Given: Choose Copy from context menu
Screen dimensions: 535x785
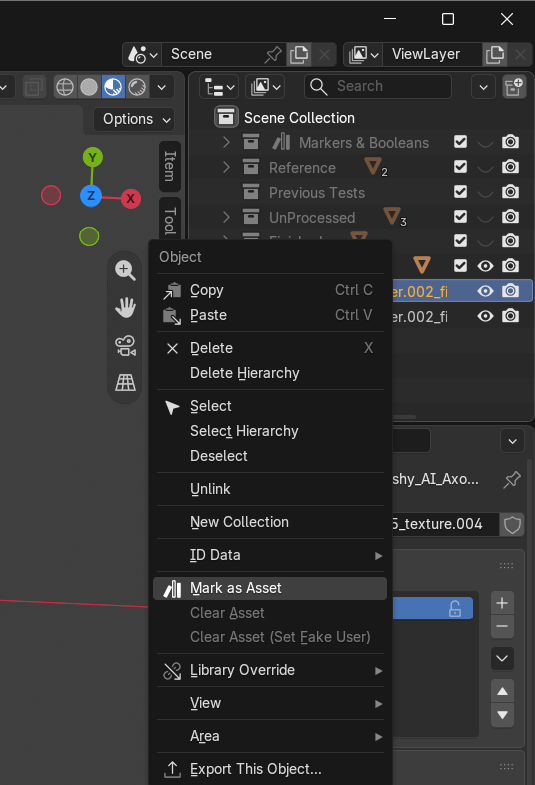Looking at the screenshot, I should 270,290.
